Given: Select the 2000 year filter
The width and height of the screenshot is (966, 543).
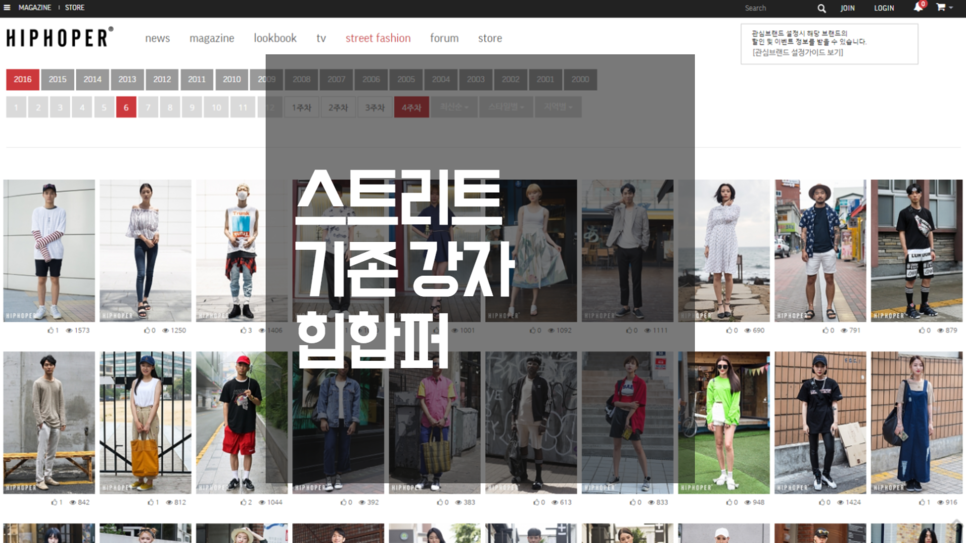Looking at the screenshot, I should [580, 80].
